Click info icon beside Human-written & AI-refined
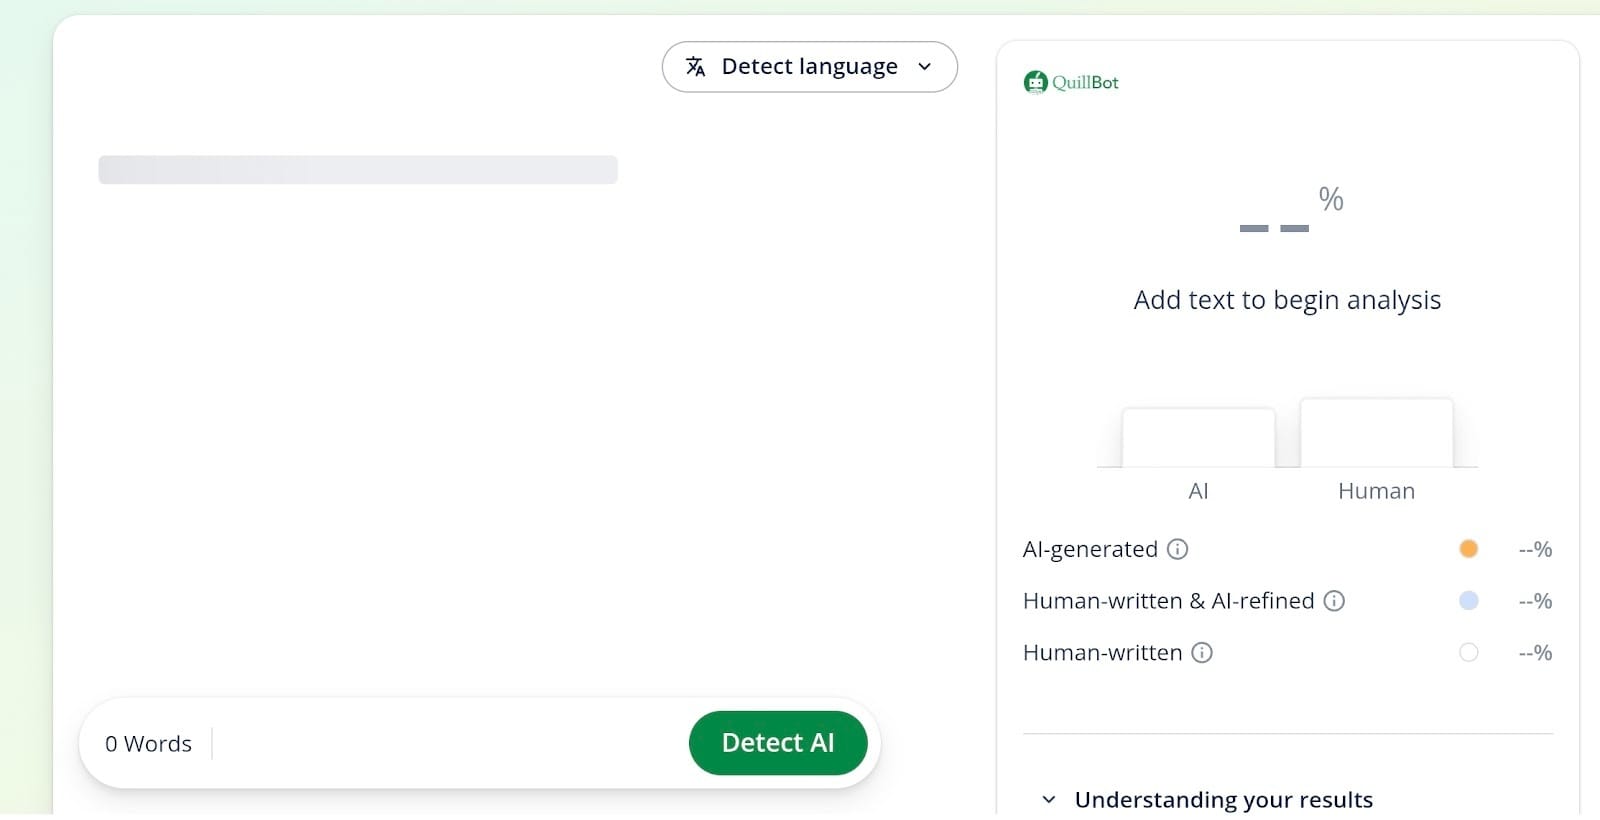 [x=1334, y=601]
